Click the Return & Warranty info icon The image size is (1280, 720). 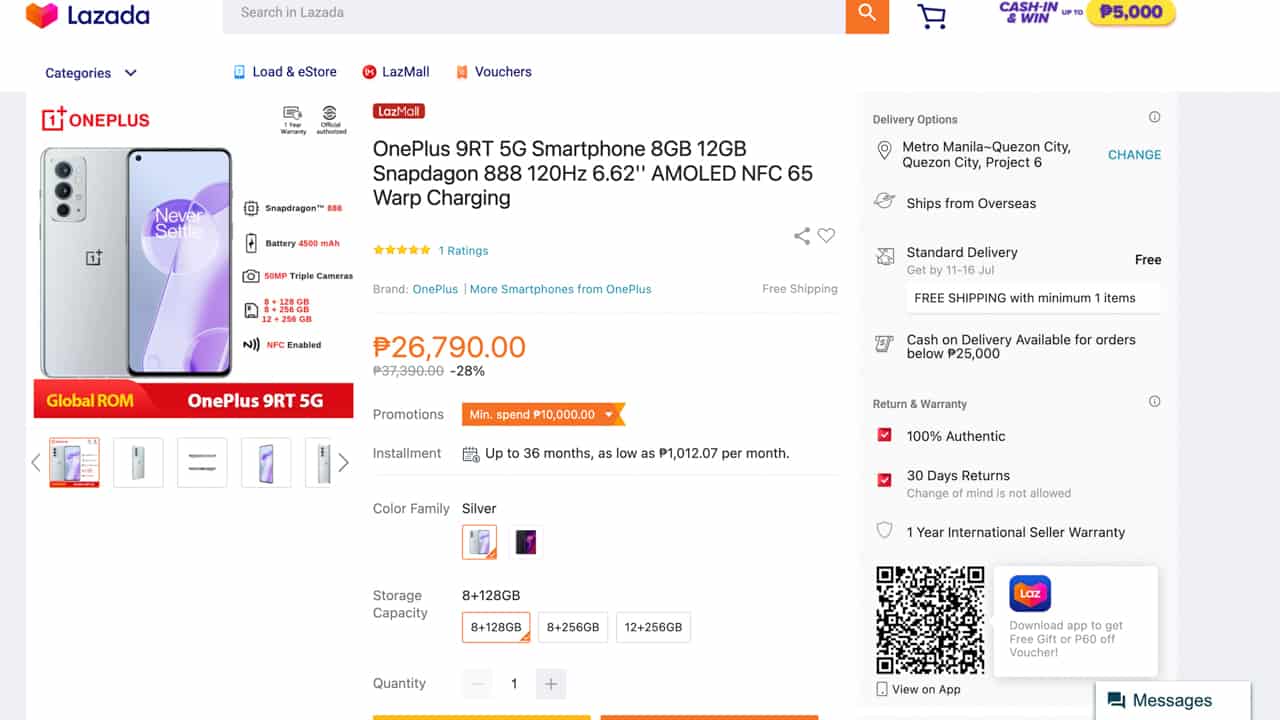[x=1154, y=402]
